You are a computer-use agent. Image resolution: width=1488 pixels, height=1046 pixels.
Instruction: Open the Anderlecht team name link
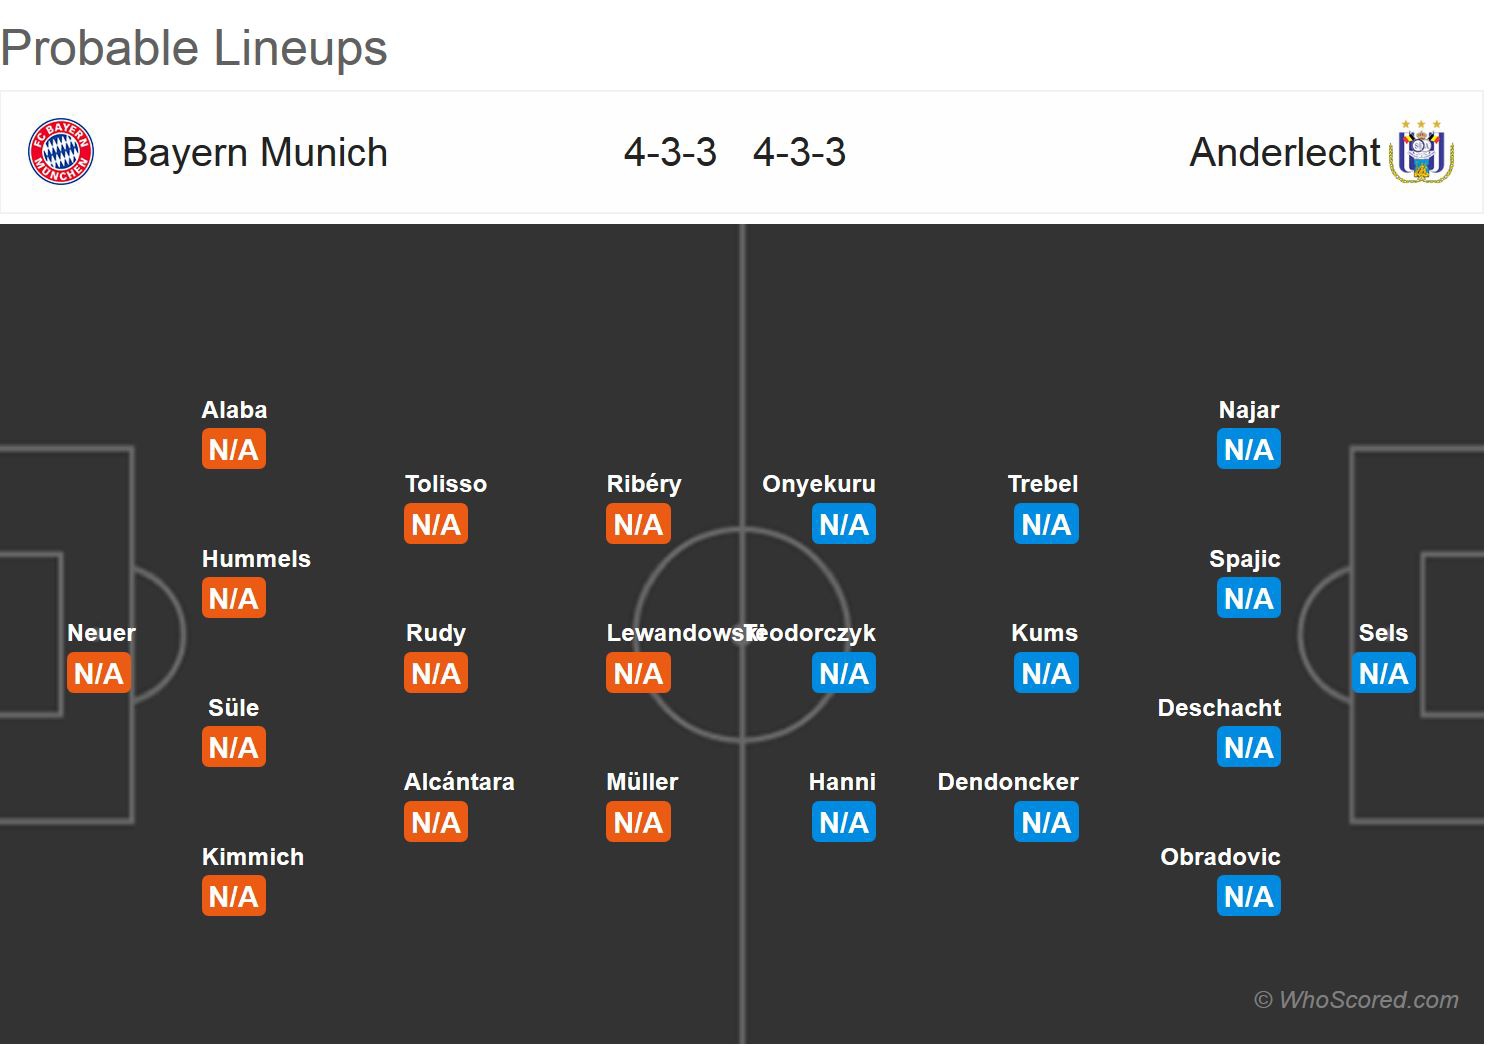pyautogui.click(x=1284, y=152)
